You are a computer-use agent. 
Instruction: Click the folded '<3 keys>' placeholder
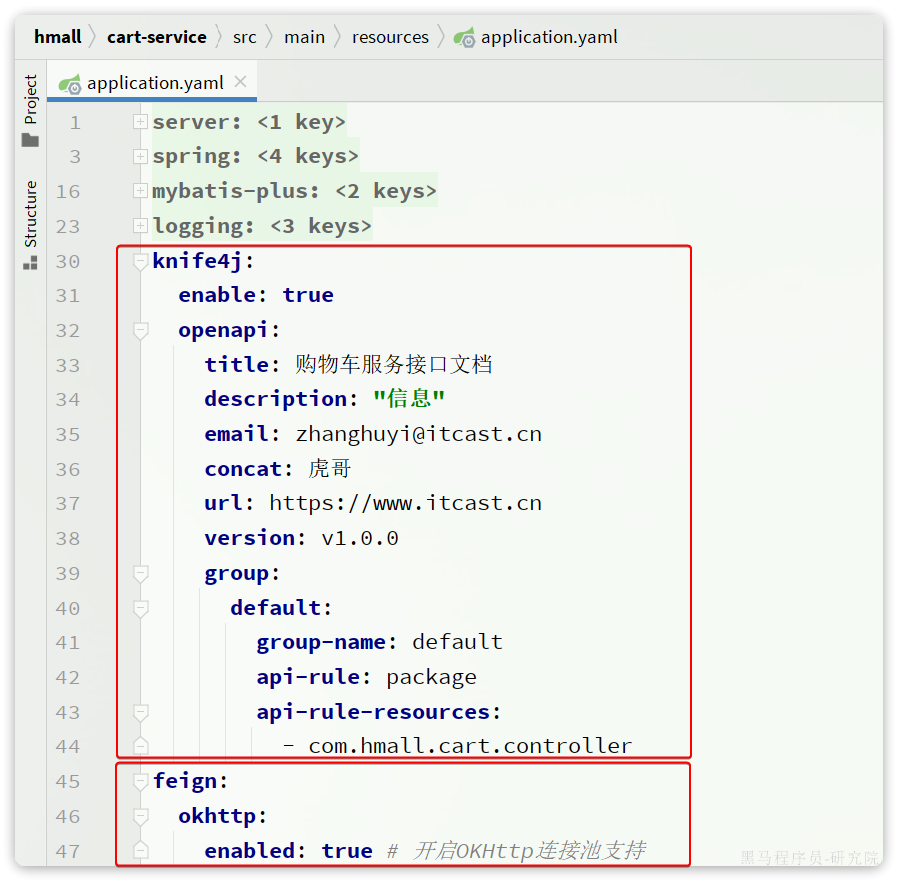pyautogui.click(x=321, y=226)
